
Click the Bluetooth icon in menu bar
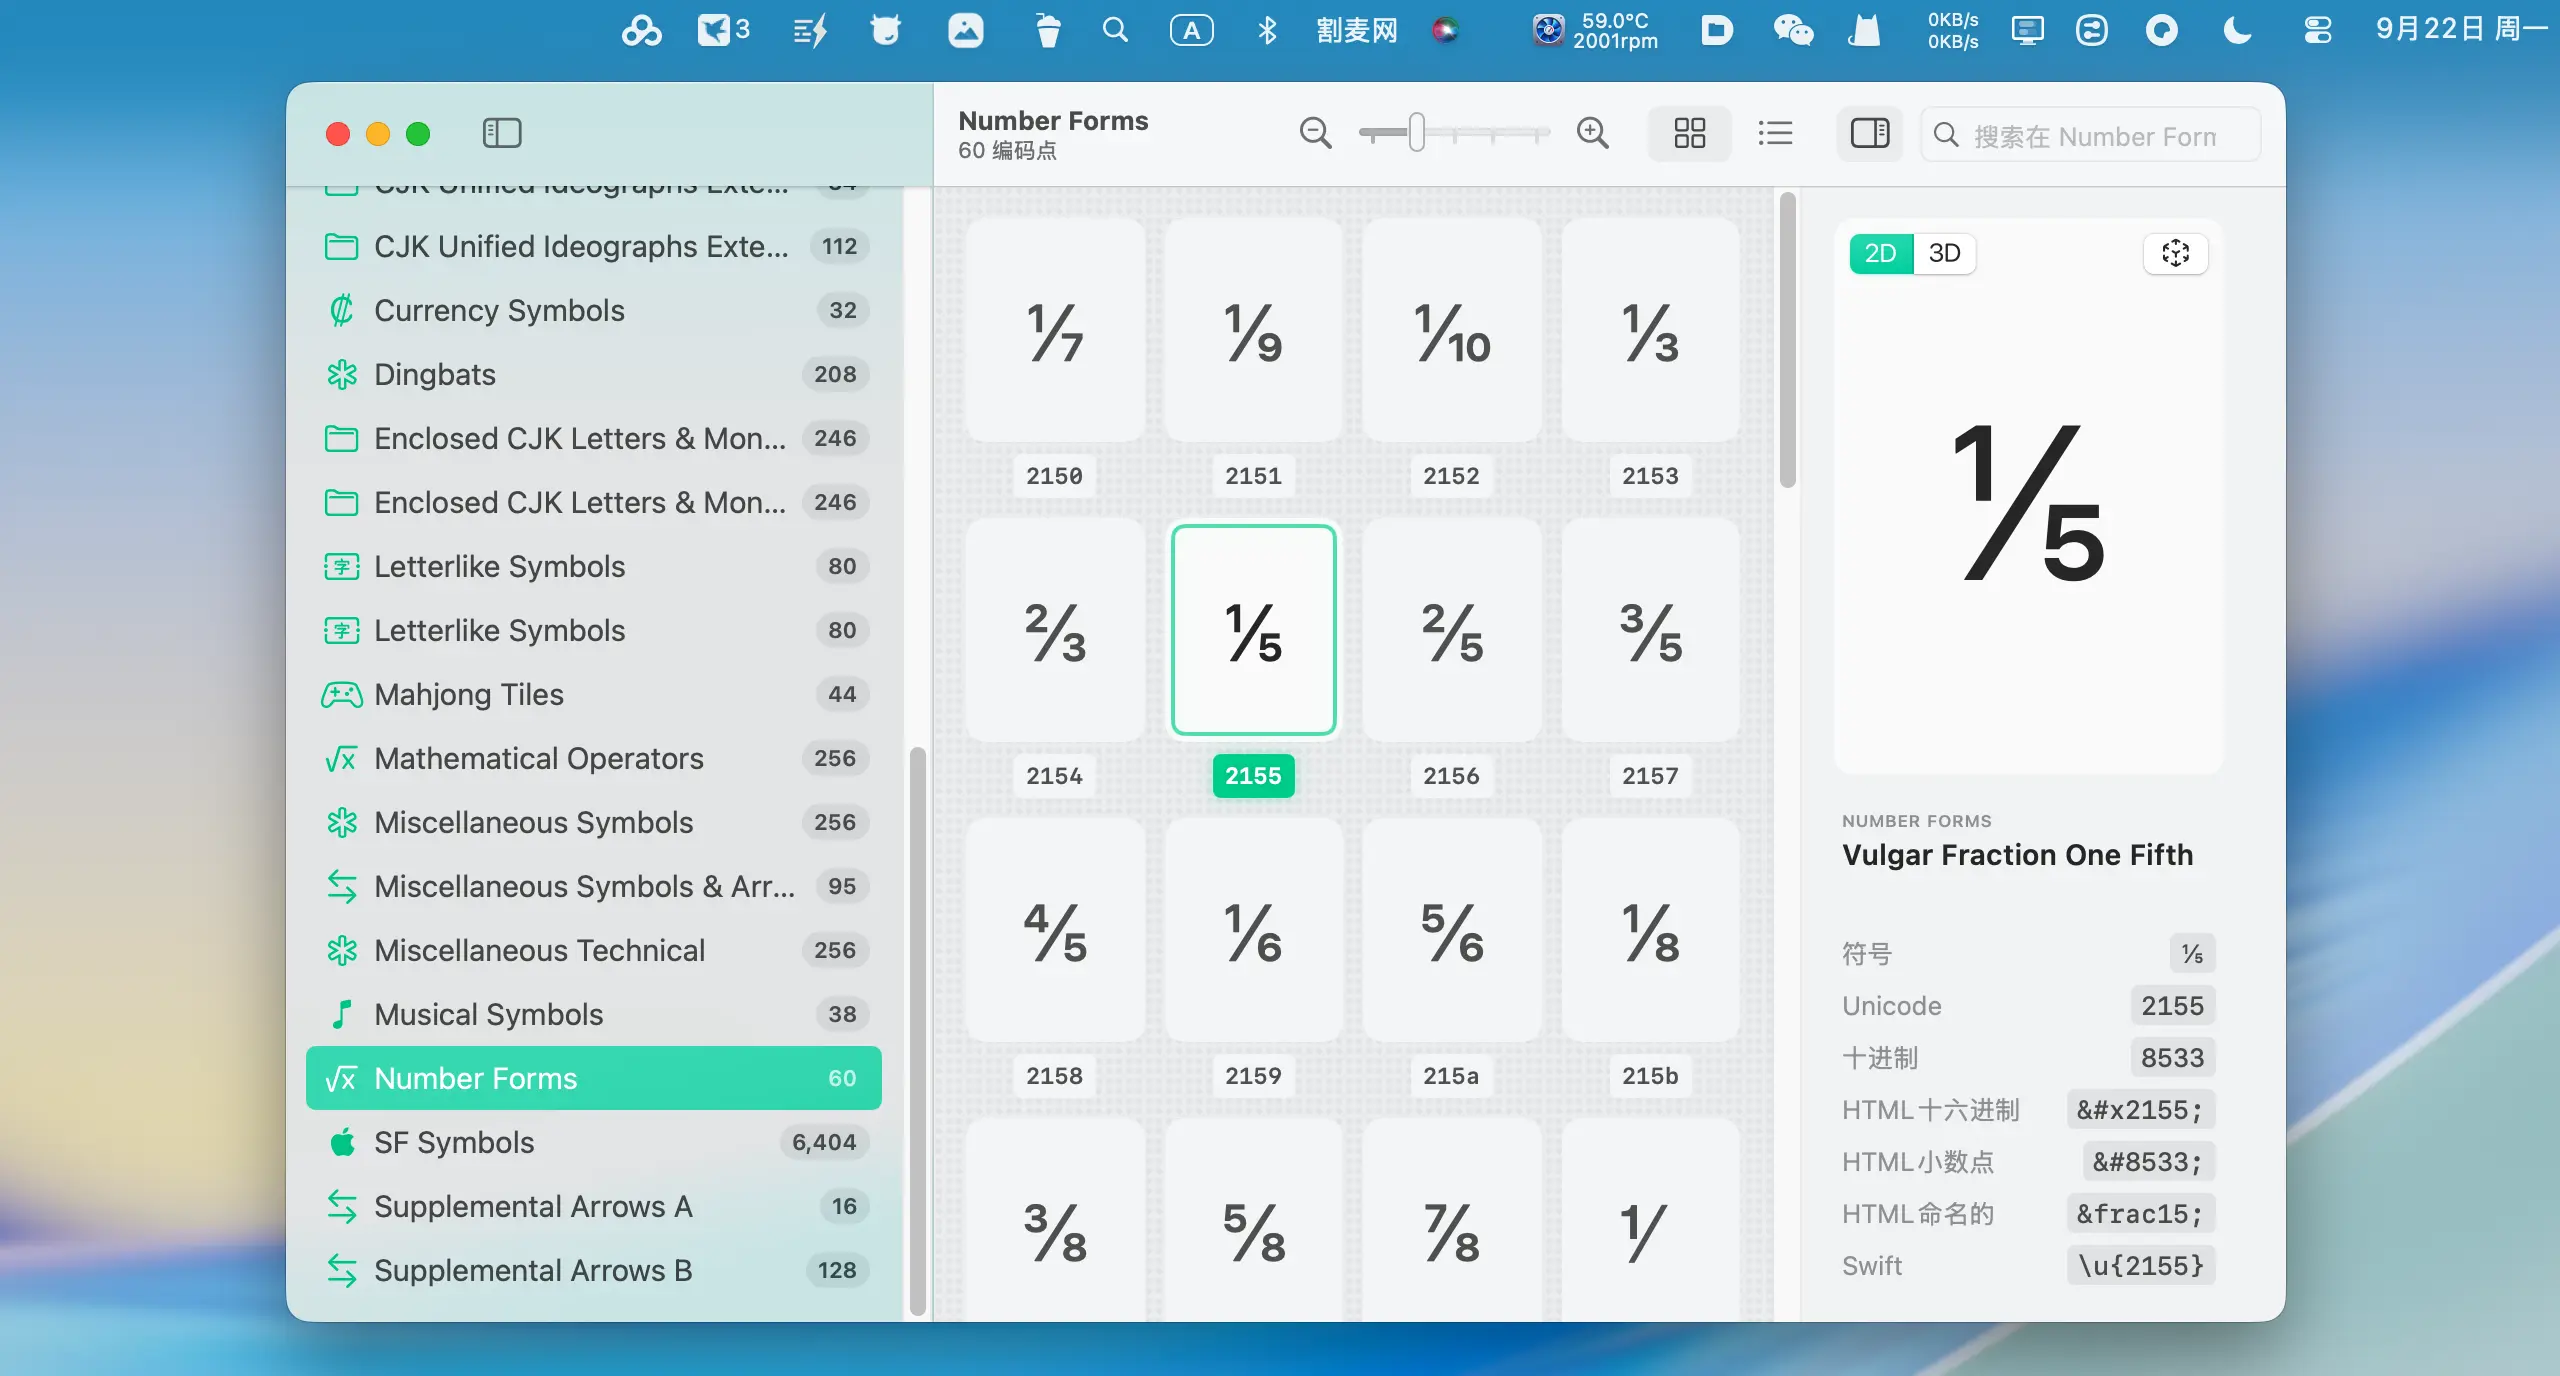(1267, 30)
